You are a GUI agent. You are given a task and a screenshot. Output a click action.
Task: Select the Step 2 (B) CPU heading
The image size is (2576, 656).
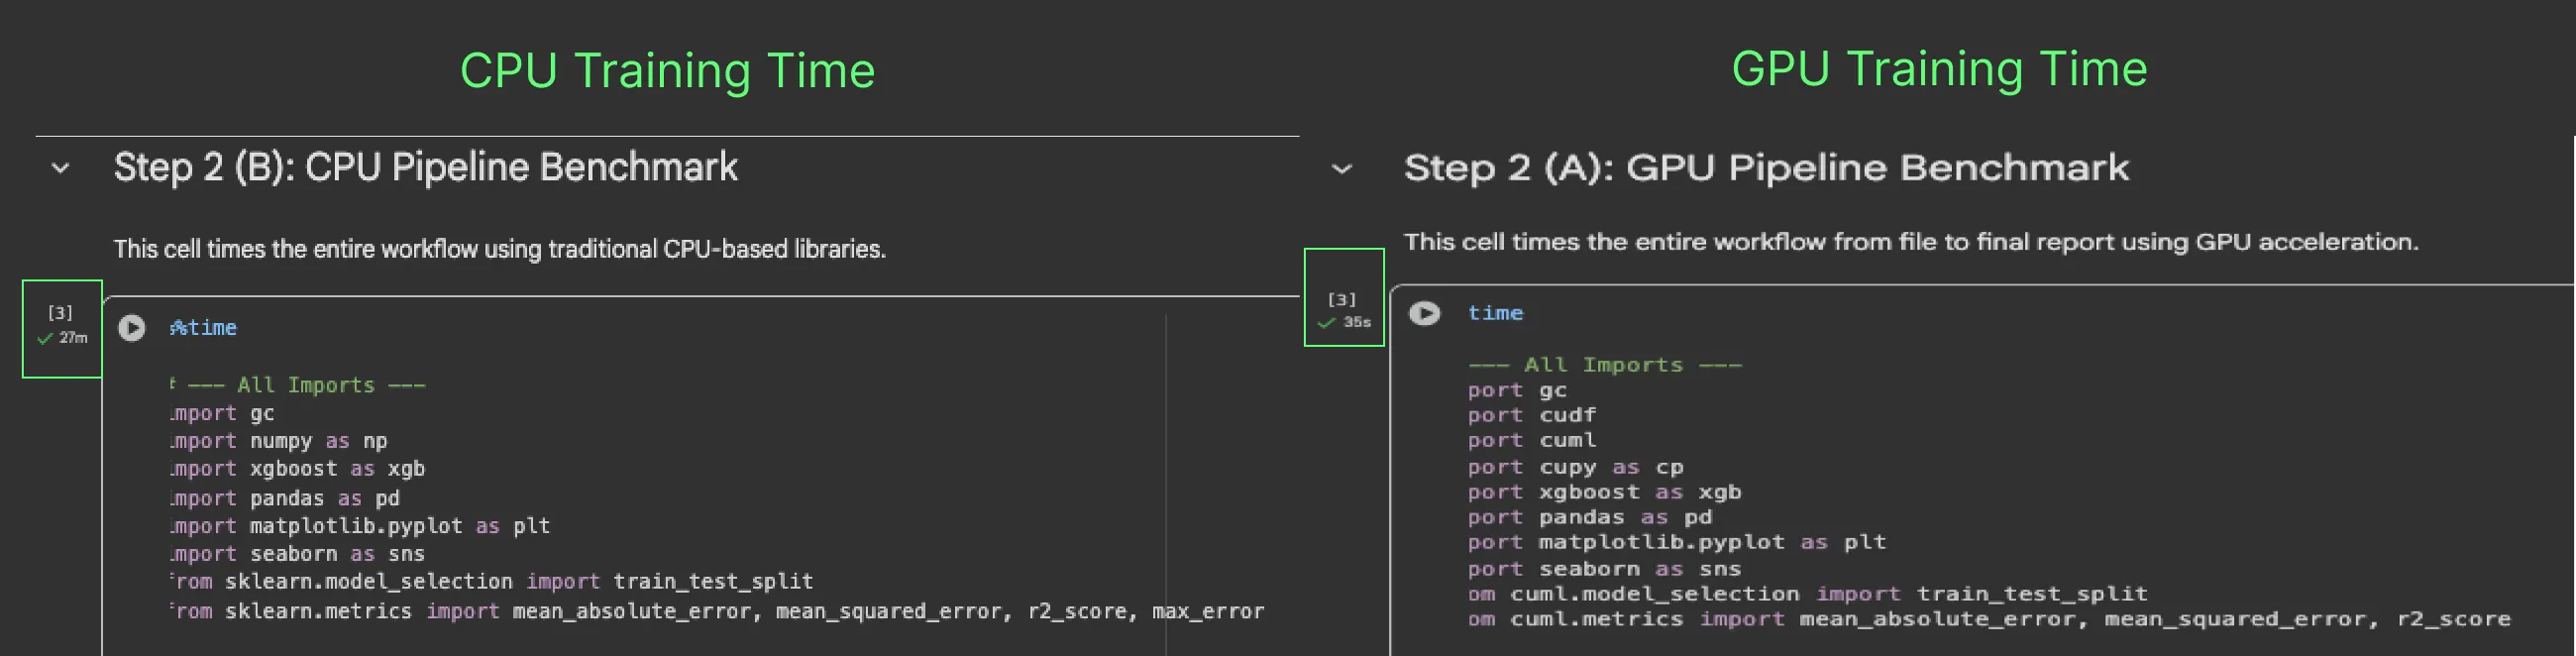[425, 167]
